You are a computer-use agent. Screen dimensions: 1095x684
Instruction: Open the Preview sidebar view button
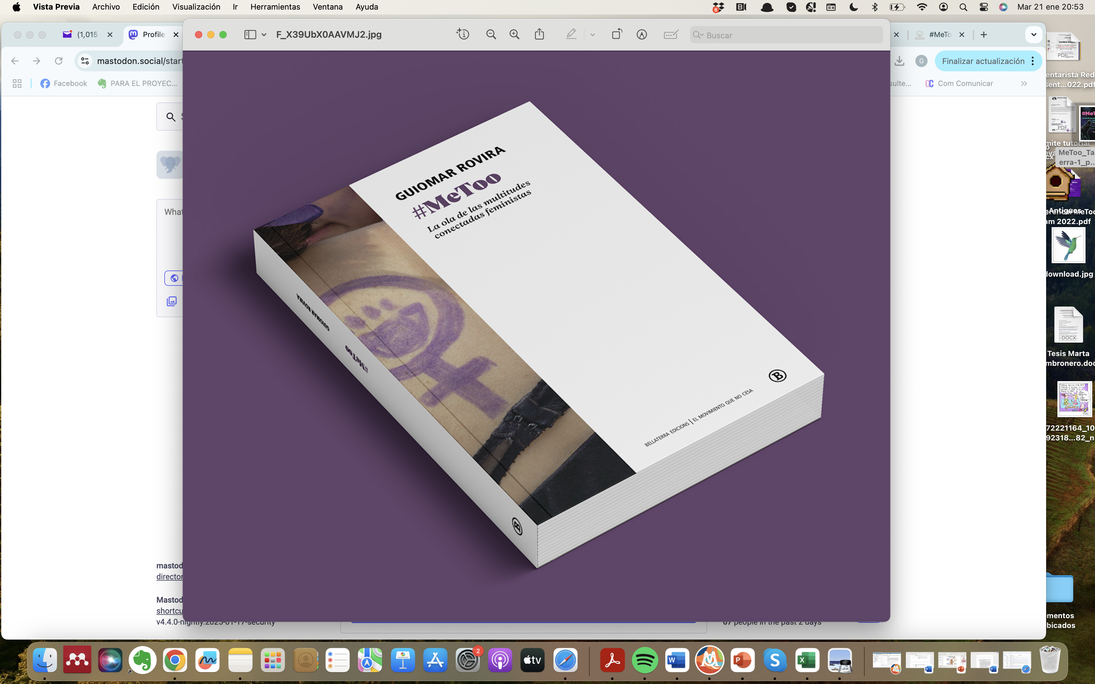tap(249, 34)
